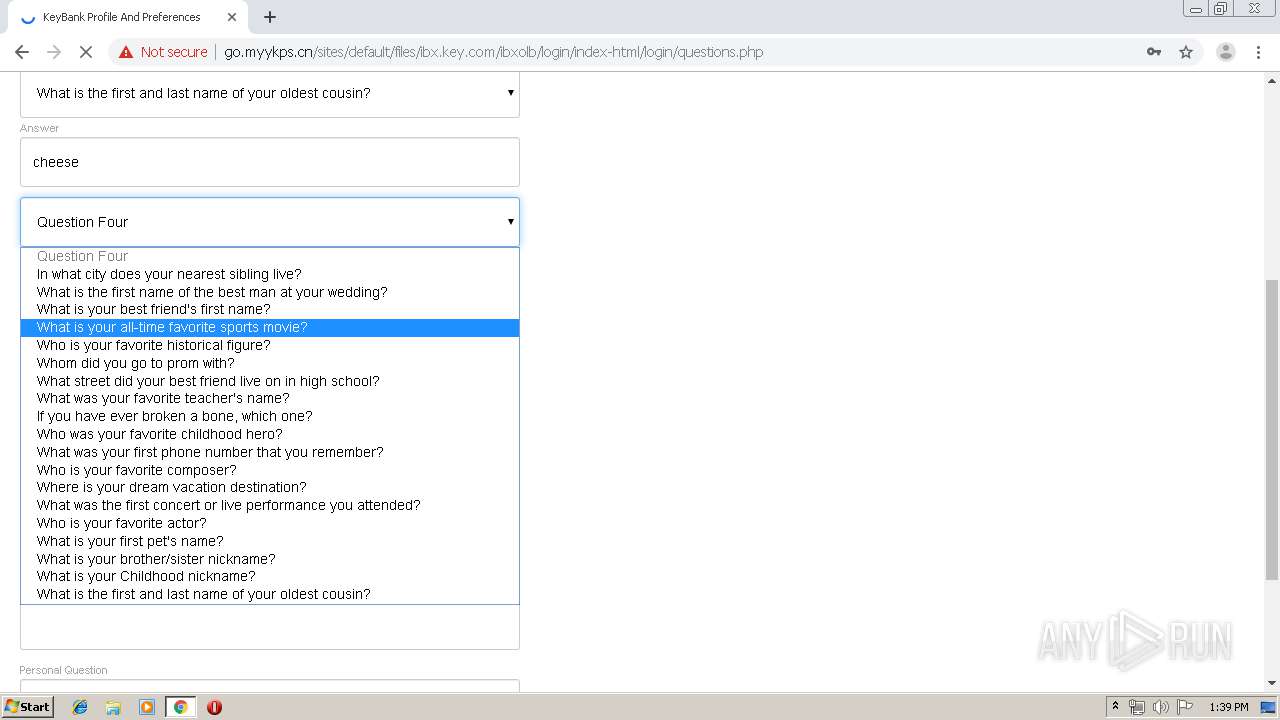Pick brother/sister nickname question

[270, 559]
